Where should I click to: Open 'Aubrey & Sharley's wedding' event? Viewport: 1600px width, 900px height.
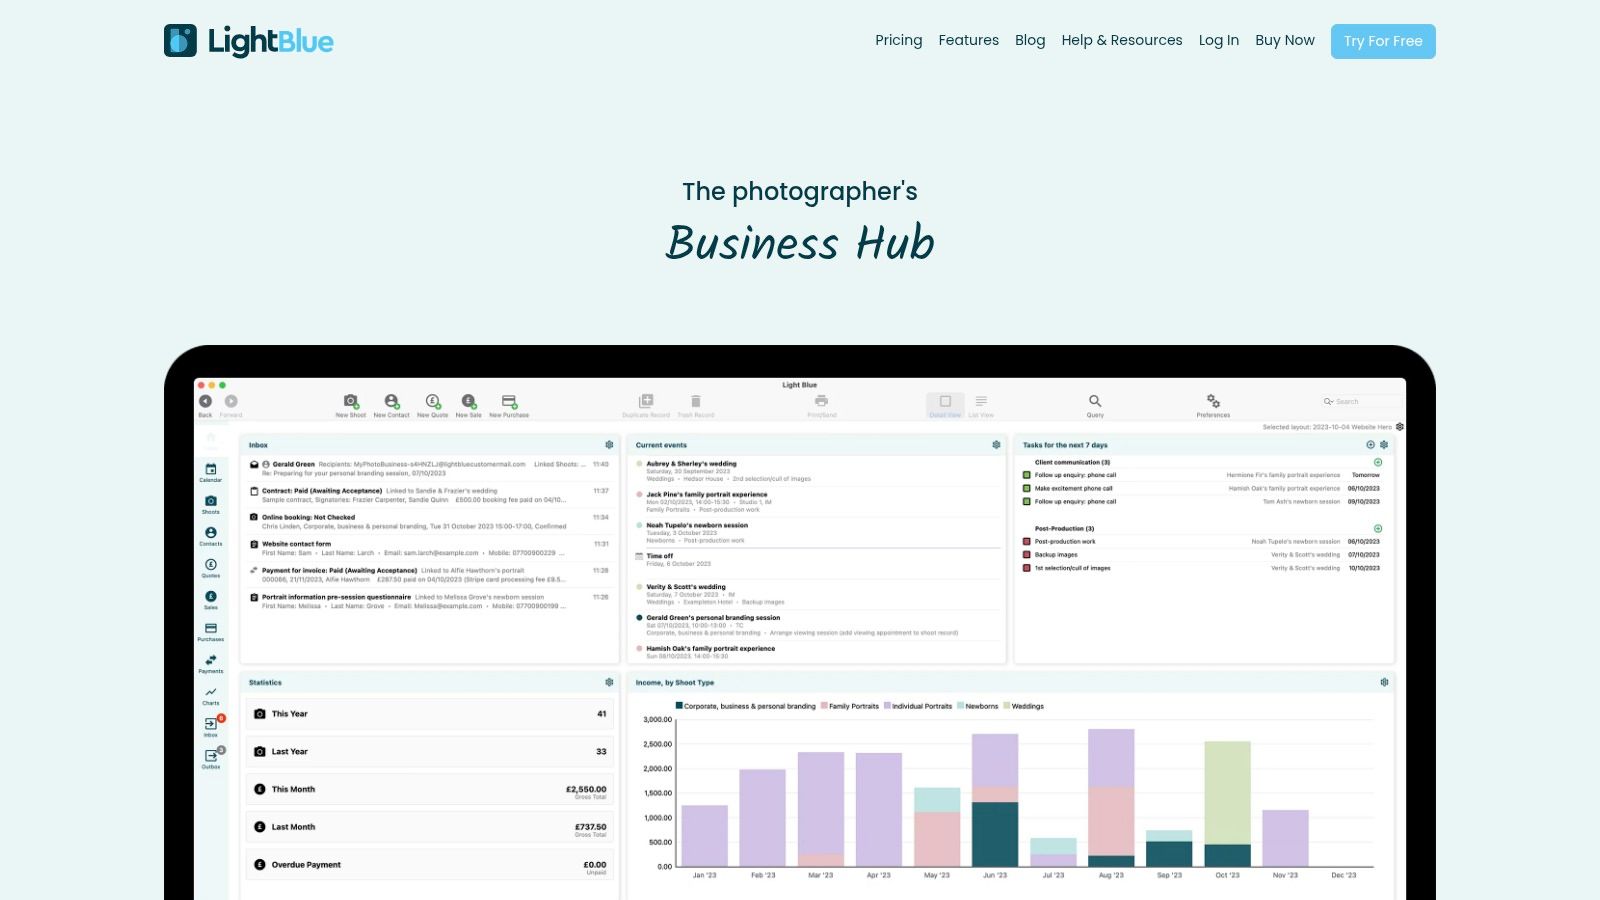pyautogui.click(x=820, y=471)
